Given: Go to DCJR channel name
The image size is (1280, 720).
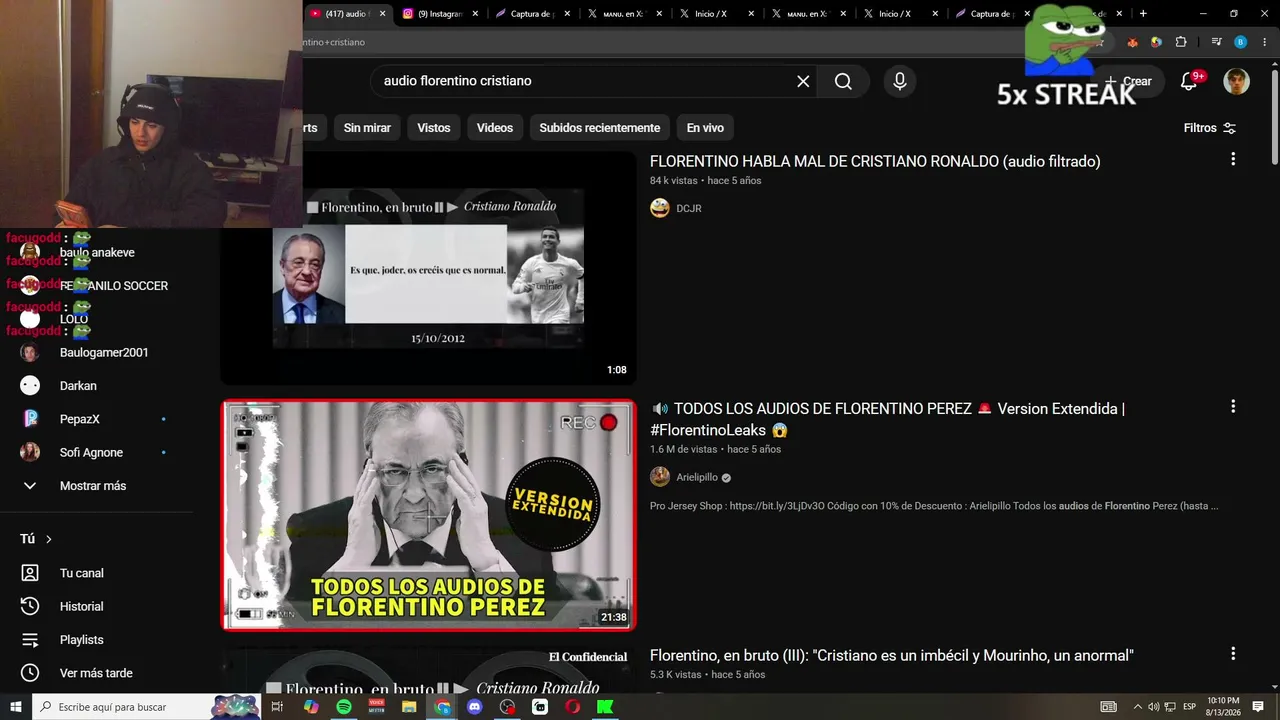Looking at the screenshot, I should (x=689, y=208).
